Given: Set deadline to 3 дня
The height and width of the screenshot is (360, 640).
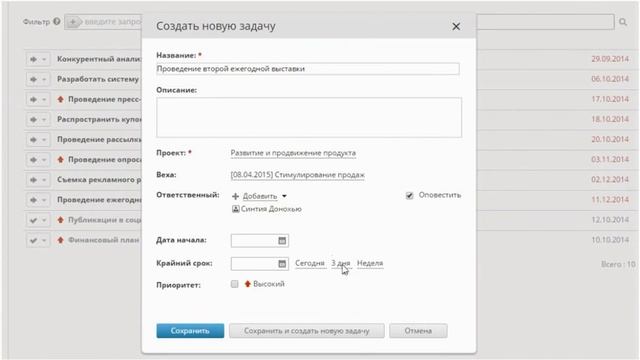Looking at the screenshot, I should (x=340, y=263).
